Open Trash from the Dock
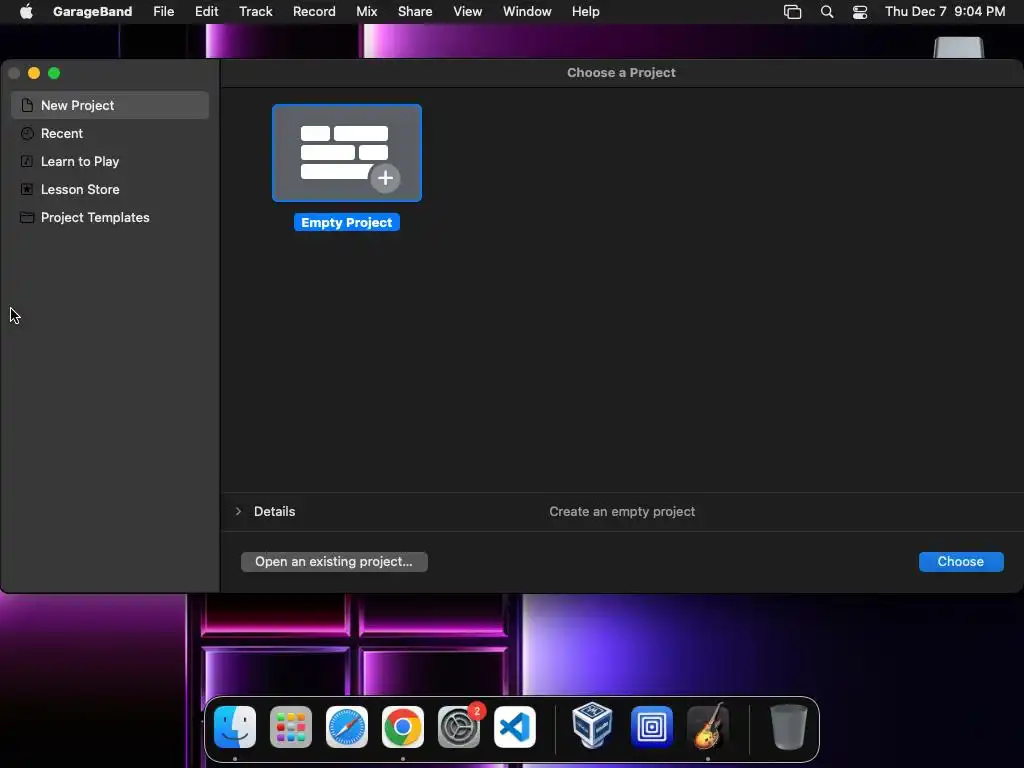This screenshot has width=1024, height=768. pyautogui.click(x=788, y=727)
